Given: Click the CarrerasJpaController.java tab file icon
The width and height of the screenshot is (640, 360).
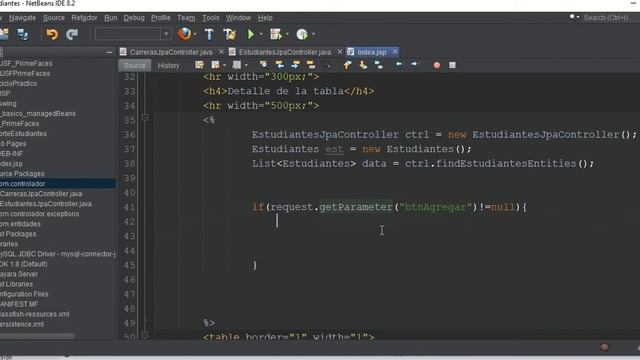Looking at the screenshot, I should point(123,52).
